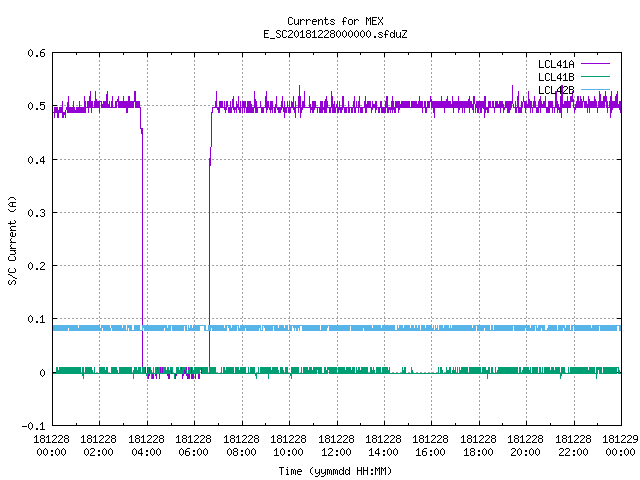Click the y-axis value 0.4
This screenshot has height=480, width=640.
pyautogui.click(x=36, y=160)
